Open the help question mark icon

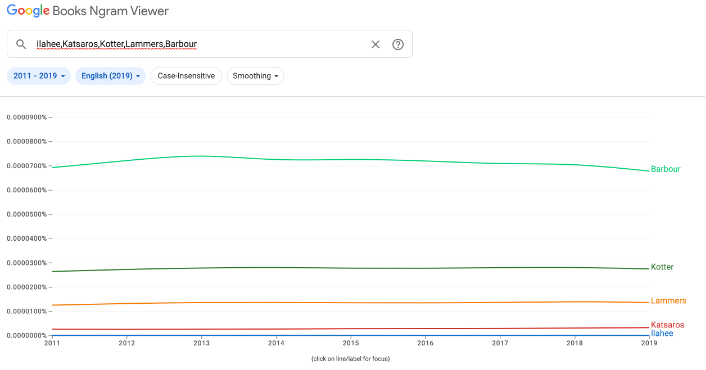point(398,44)
